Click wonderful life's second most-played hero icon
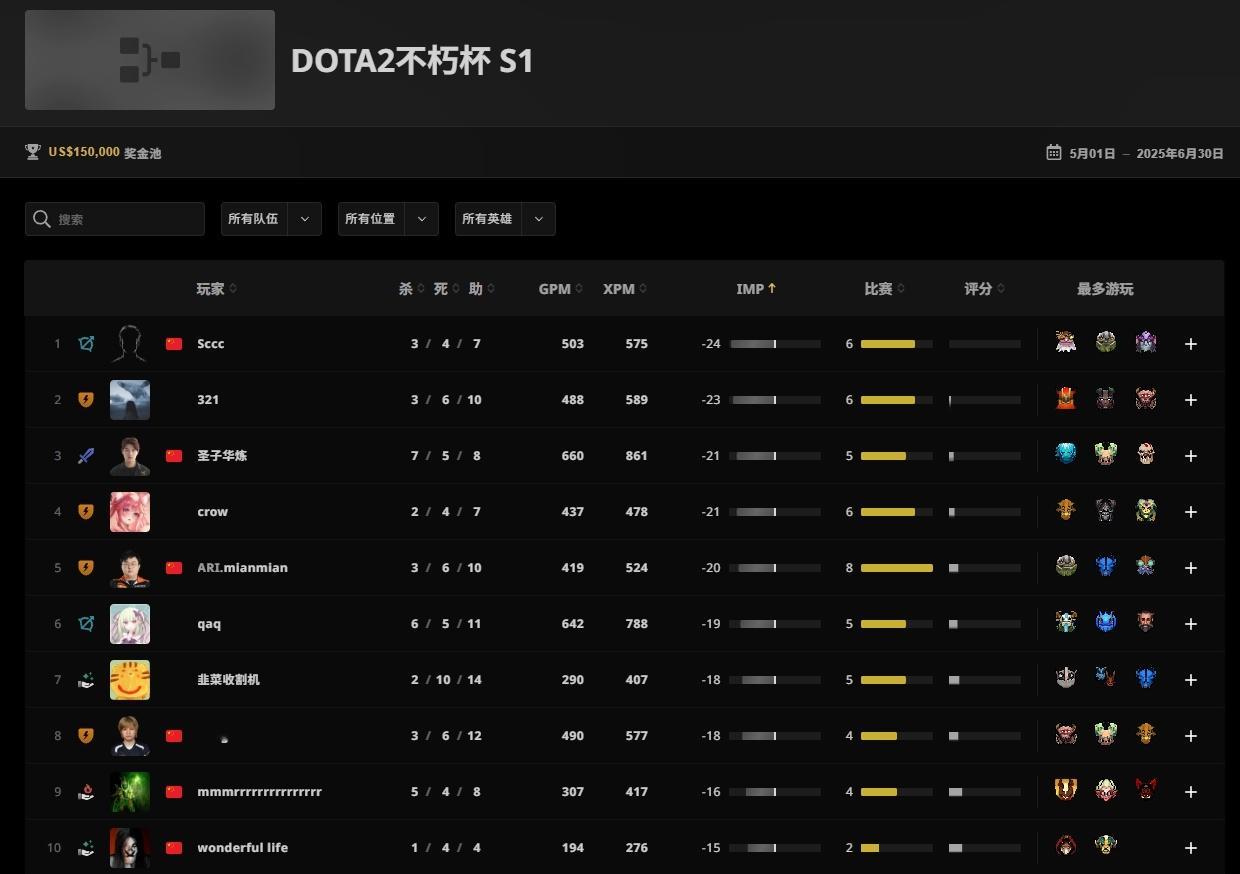The image size is (1240, 874). [x=1106, y=846]
